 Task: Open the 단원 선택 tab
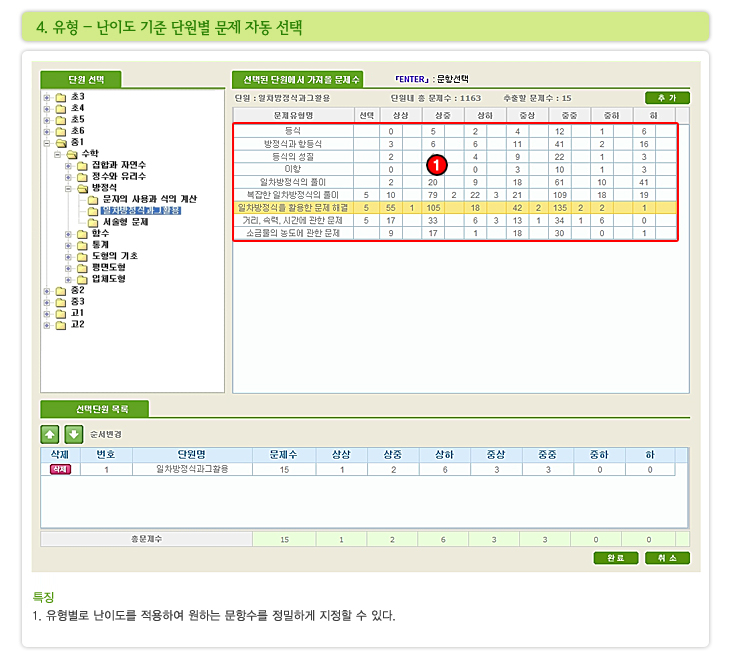[81, 80]
